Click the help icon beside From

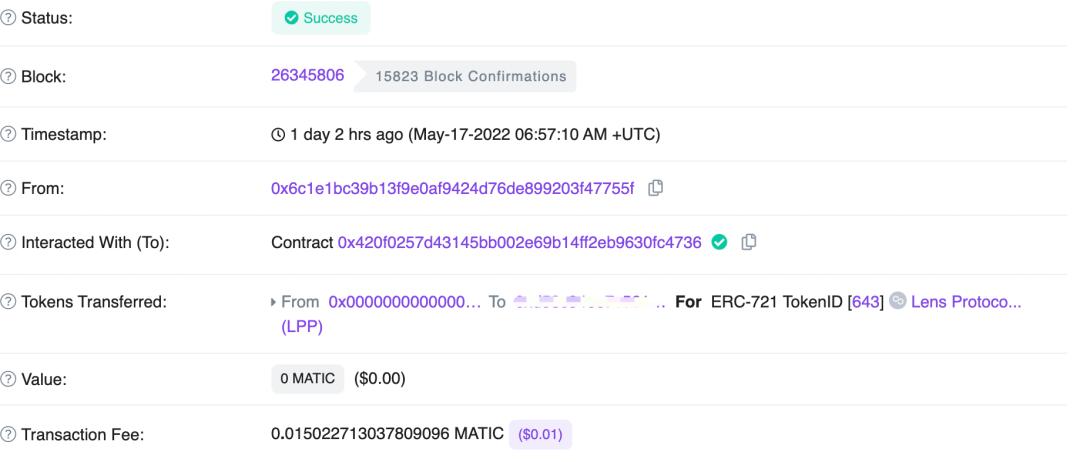pyautogui.click(x=8, y=188)
